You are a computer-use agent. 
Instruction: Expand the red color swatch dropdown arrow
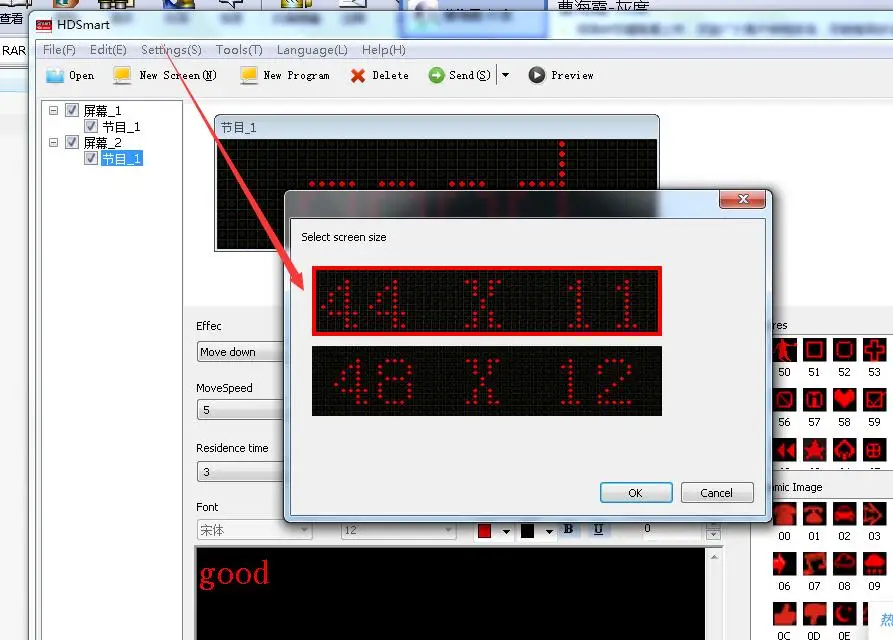[506, 531]
